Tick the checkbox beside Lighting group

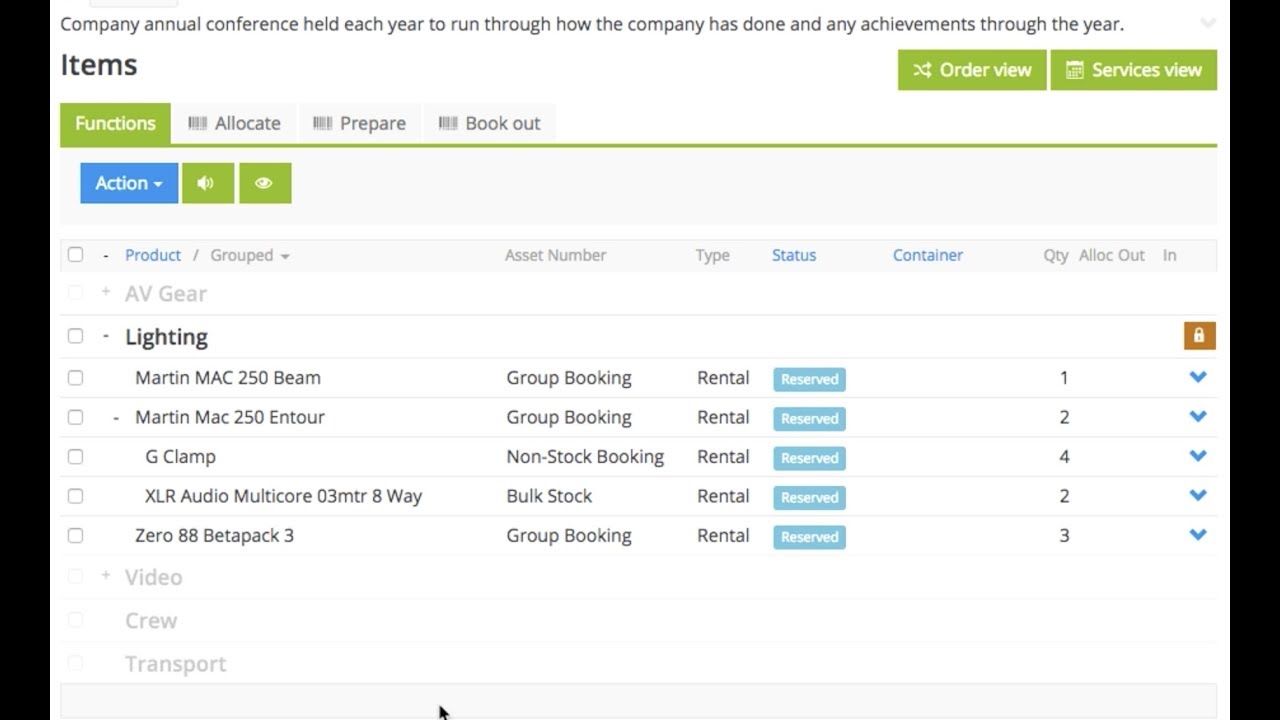(x=75, y=336)
